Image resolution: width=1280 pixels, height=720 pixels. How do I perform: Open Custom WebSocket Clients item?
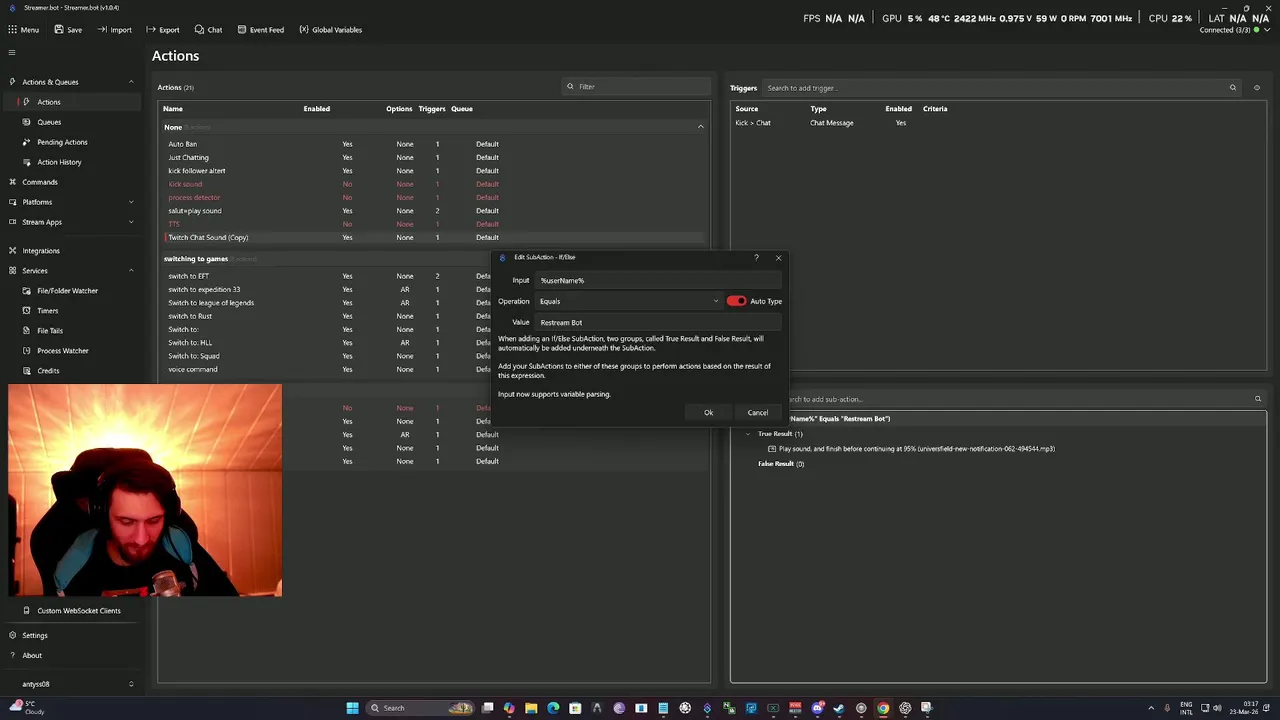pos(78,610)
